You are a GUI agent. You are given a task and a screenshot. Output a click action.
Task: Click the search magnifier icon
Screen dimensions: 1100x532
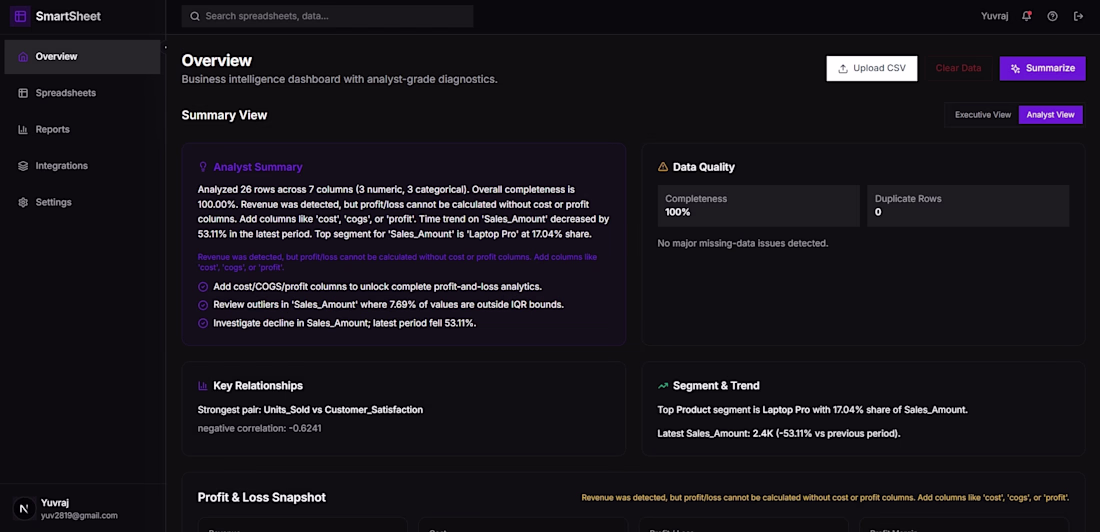194,16
